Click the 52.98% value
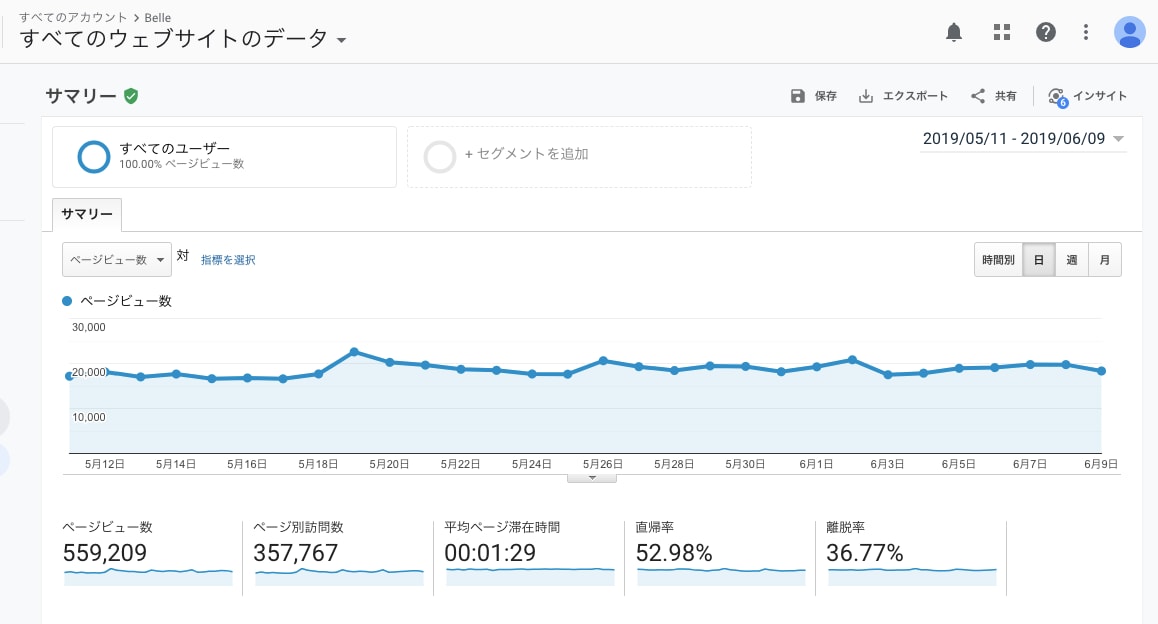The width and height of the screenshot is (1158, 624). 674,552
